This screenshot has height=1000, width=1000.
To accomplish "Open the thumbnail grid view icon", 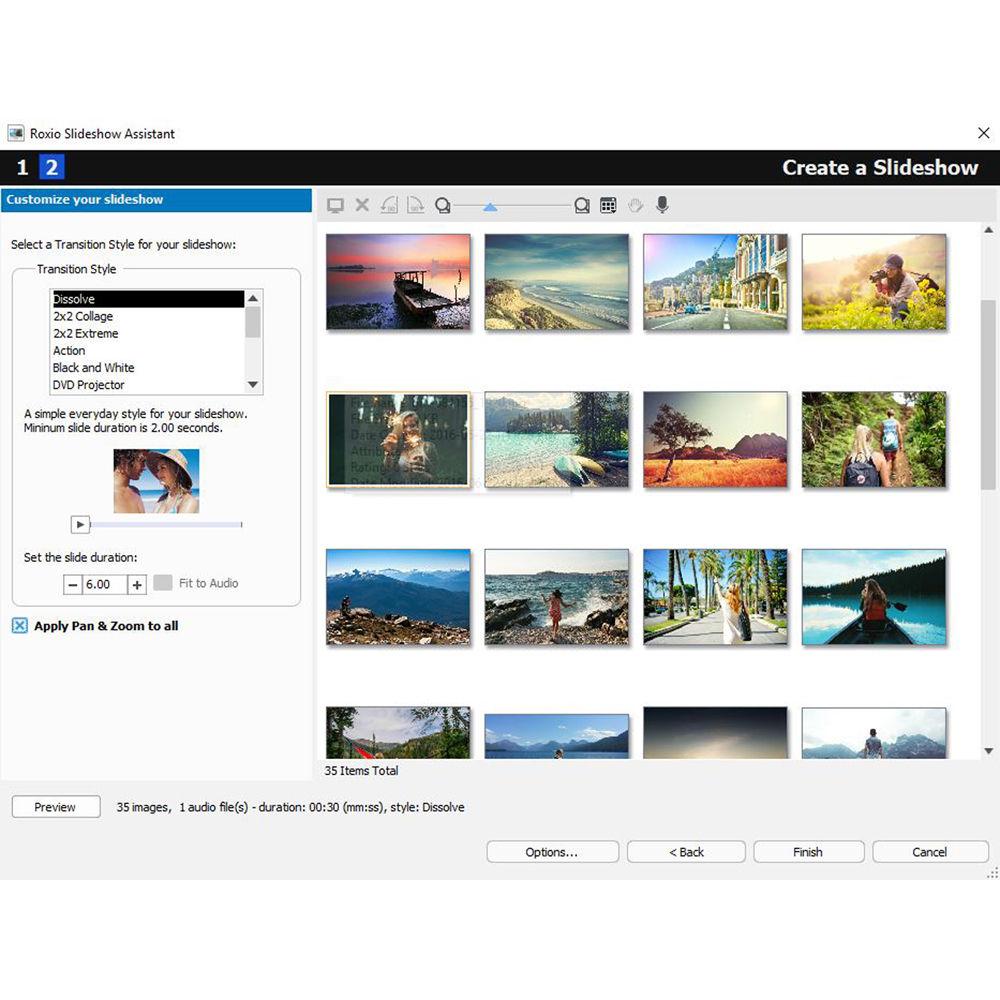I will [x=608, y=205].
